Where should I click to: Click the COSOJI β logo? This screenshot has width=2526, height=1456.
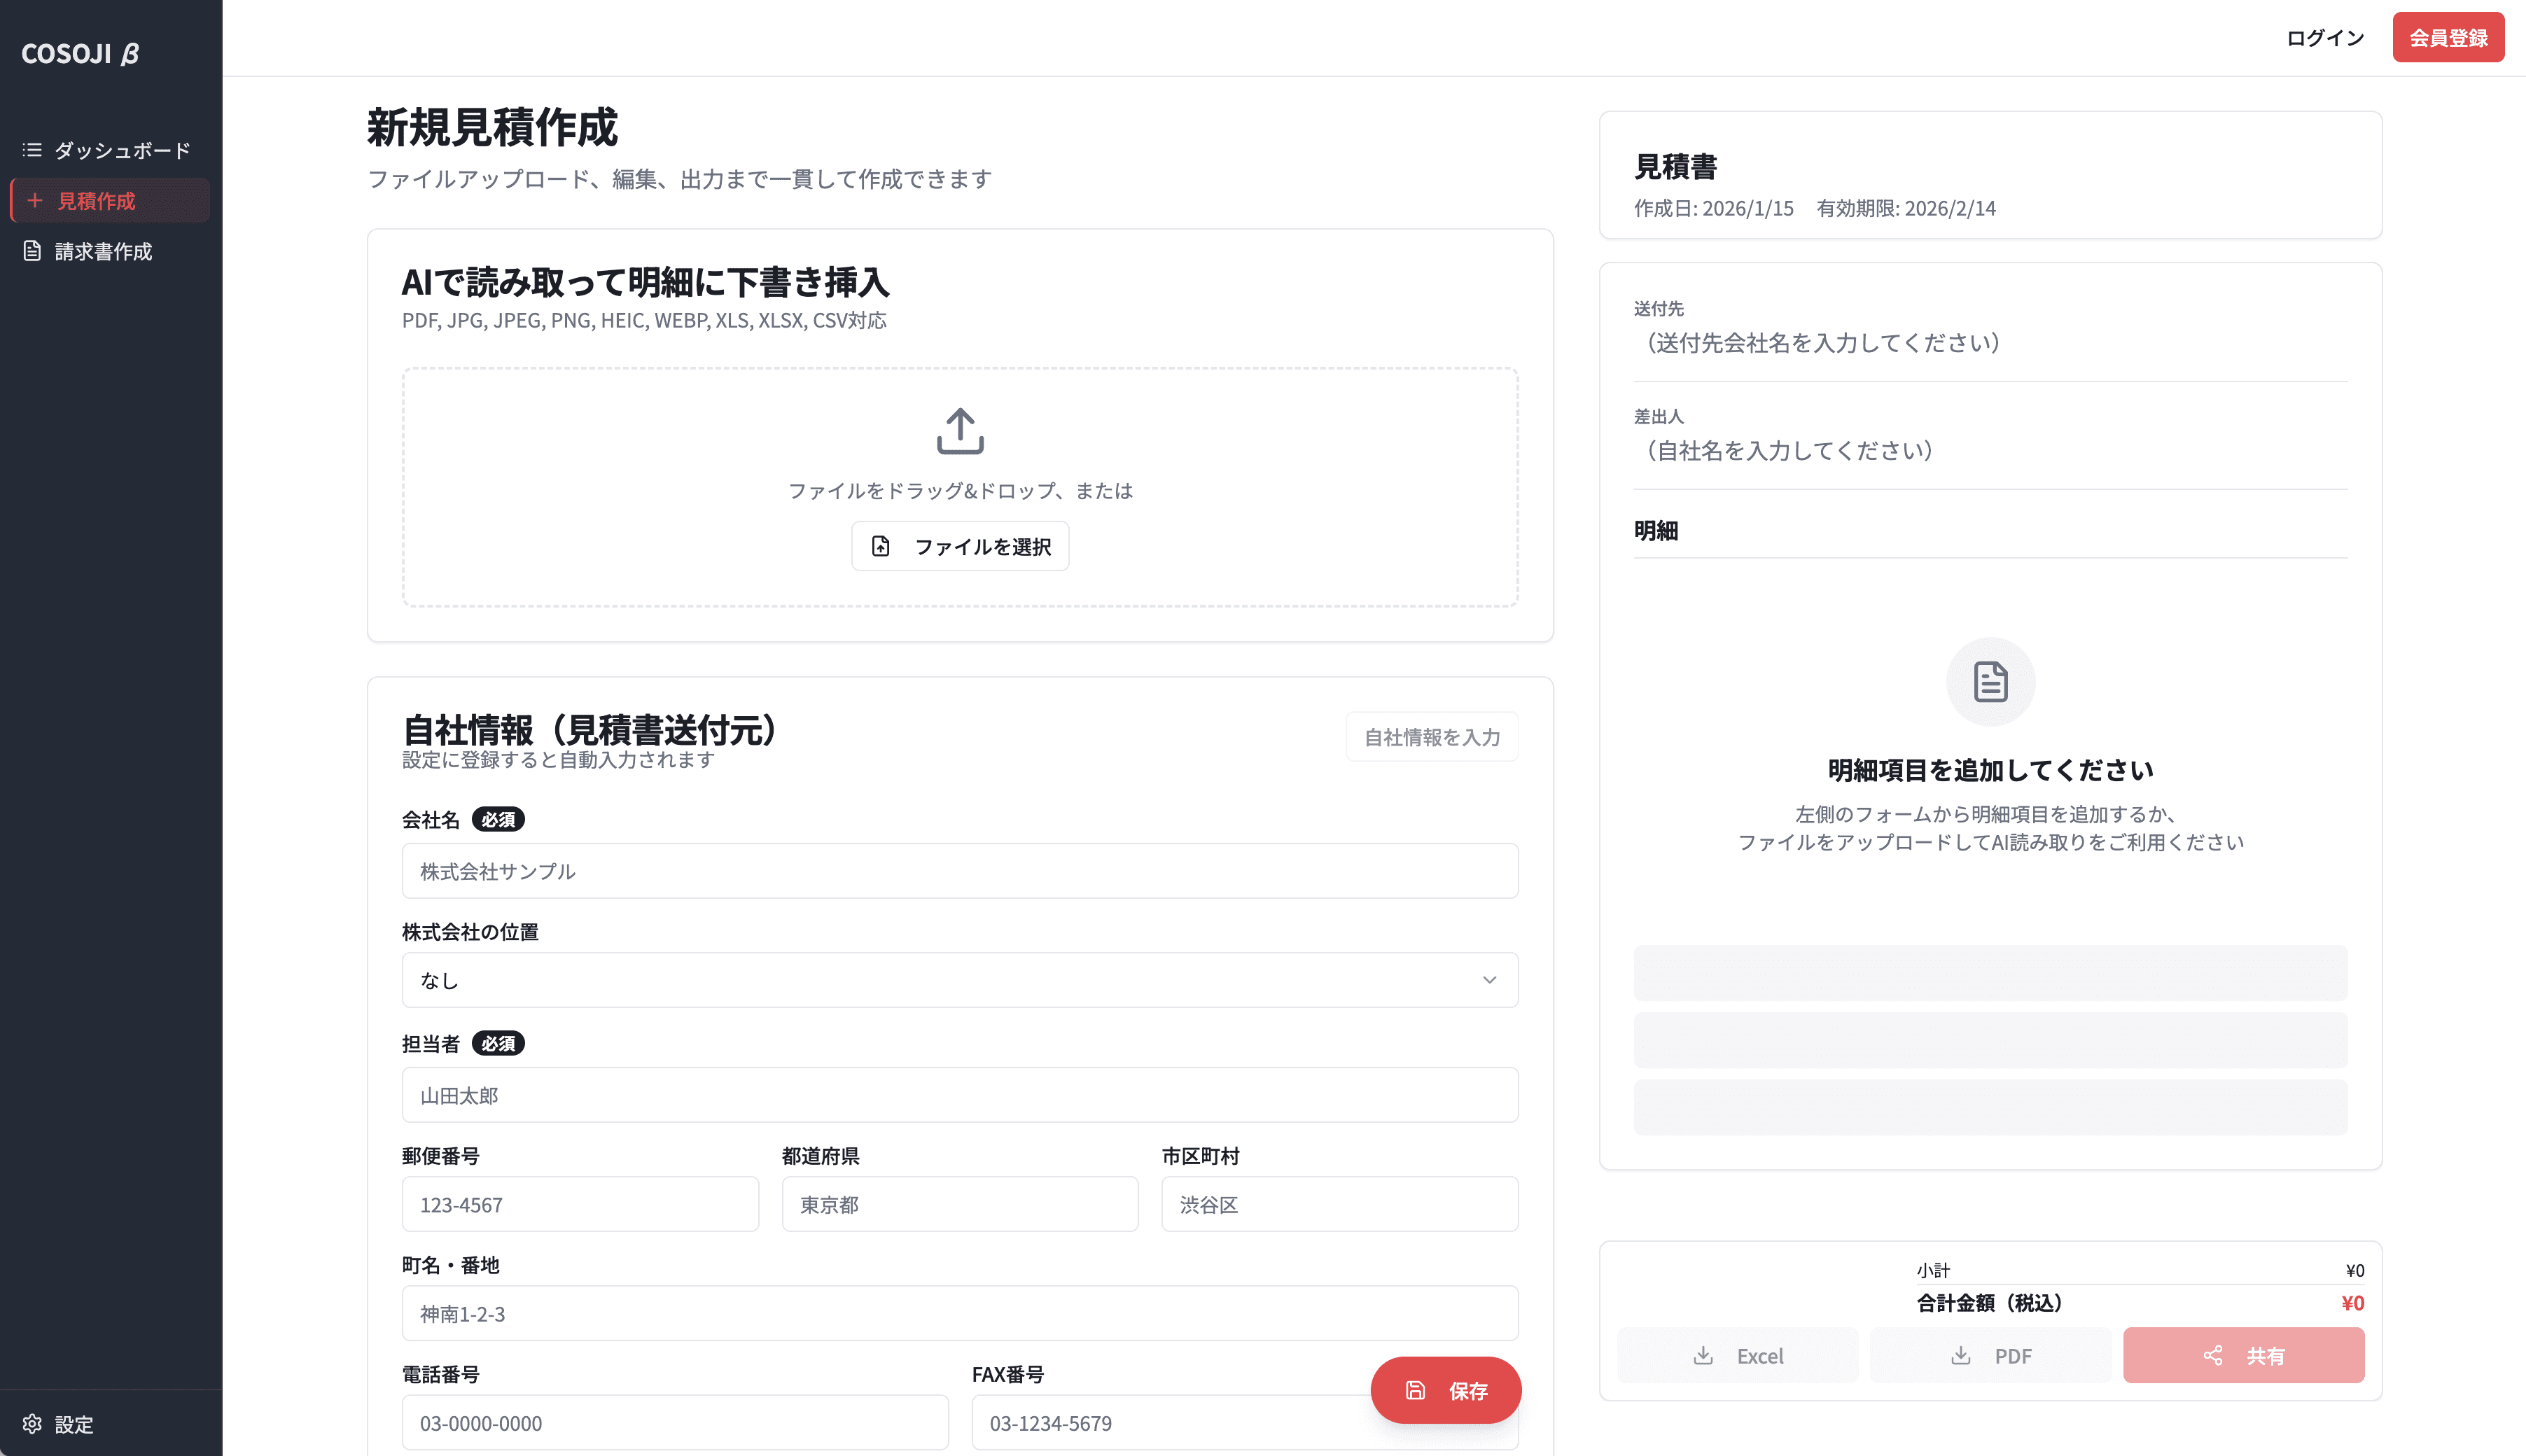pyautogui.click(x=80, y=54)
